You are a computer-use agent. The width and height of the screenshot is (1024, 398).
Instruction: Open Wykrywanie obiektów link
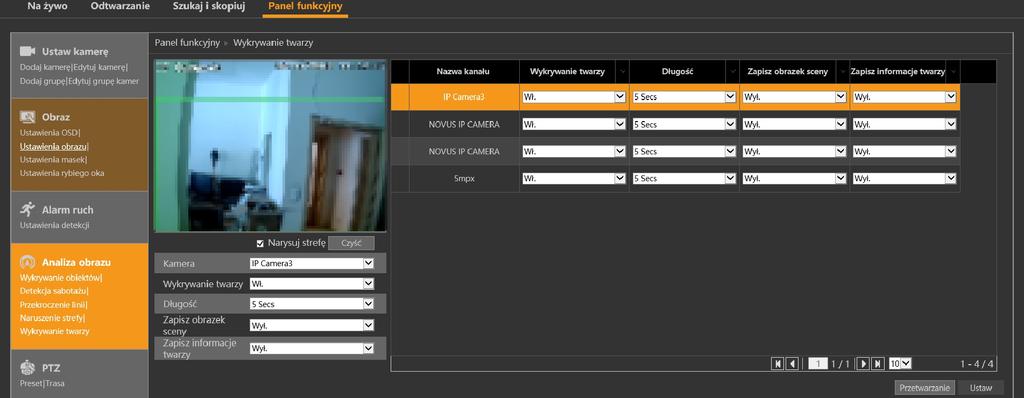point(61,277)
